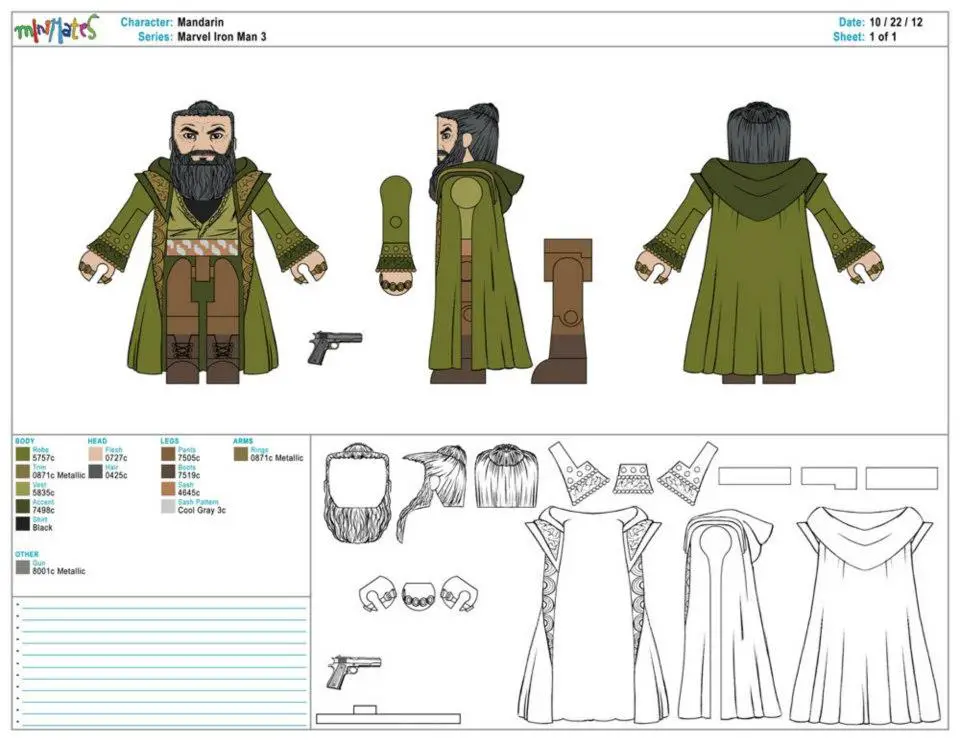Pick the Vest color swatch

tap(23, 489)
